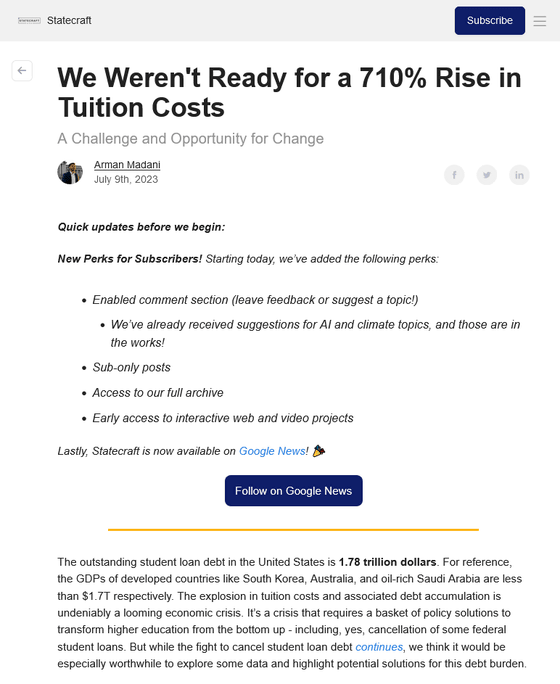Click the bold '1.78 trillion dollars' text
560x684 pixels.
[x=387, y=562]
